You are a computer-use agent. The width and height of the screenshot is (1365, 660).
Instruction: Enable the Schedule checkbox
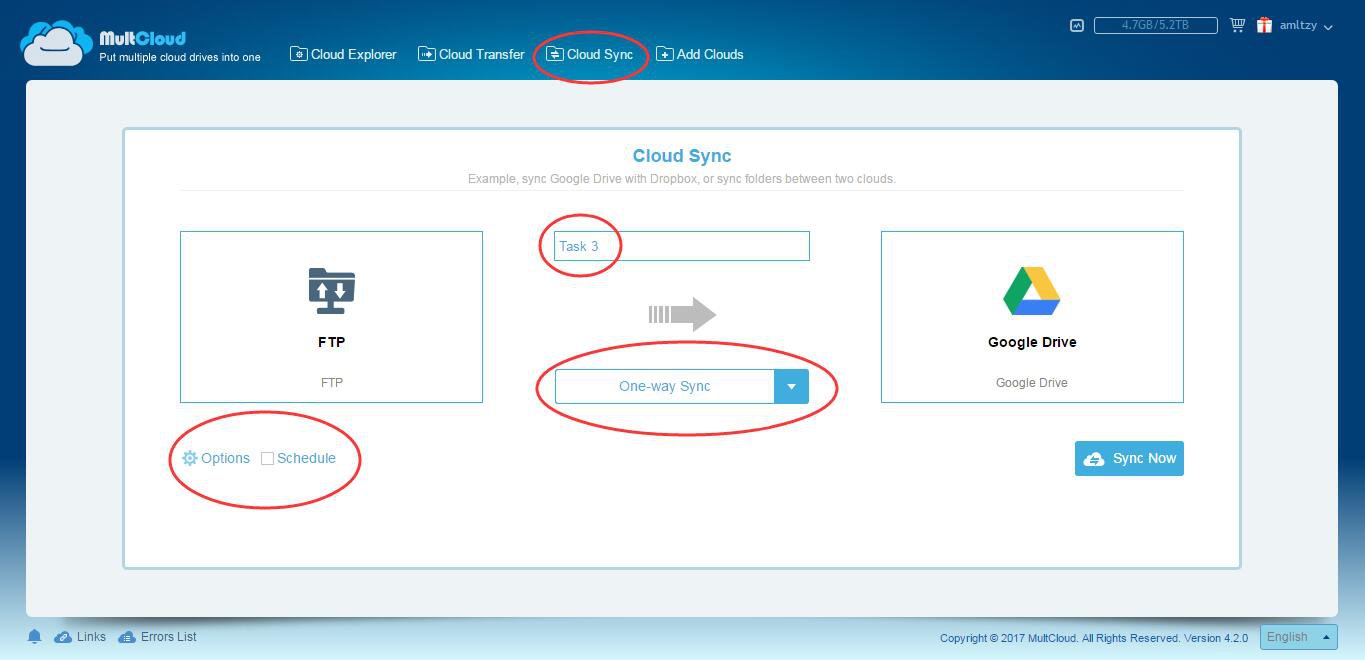click(267, 459)
